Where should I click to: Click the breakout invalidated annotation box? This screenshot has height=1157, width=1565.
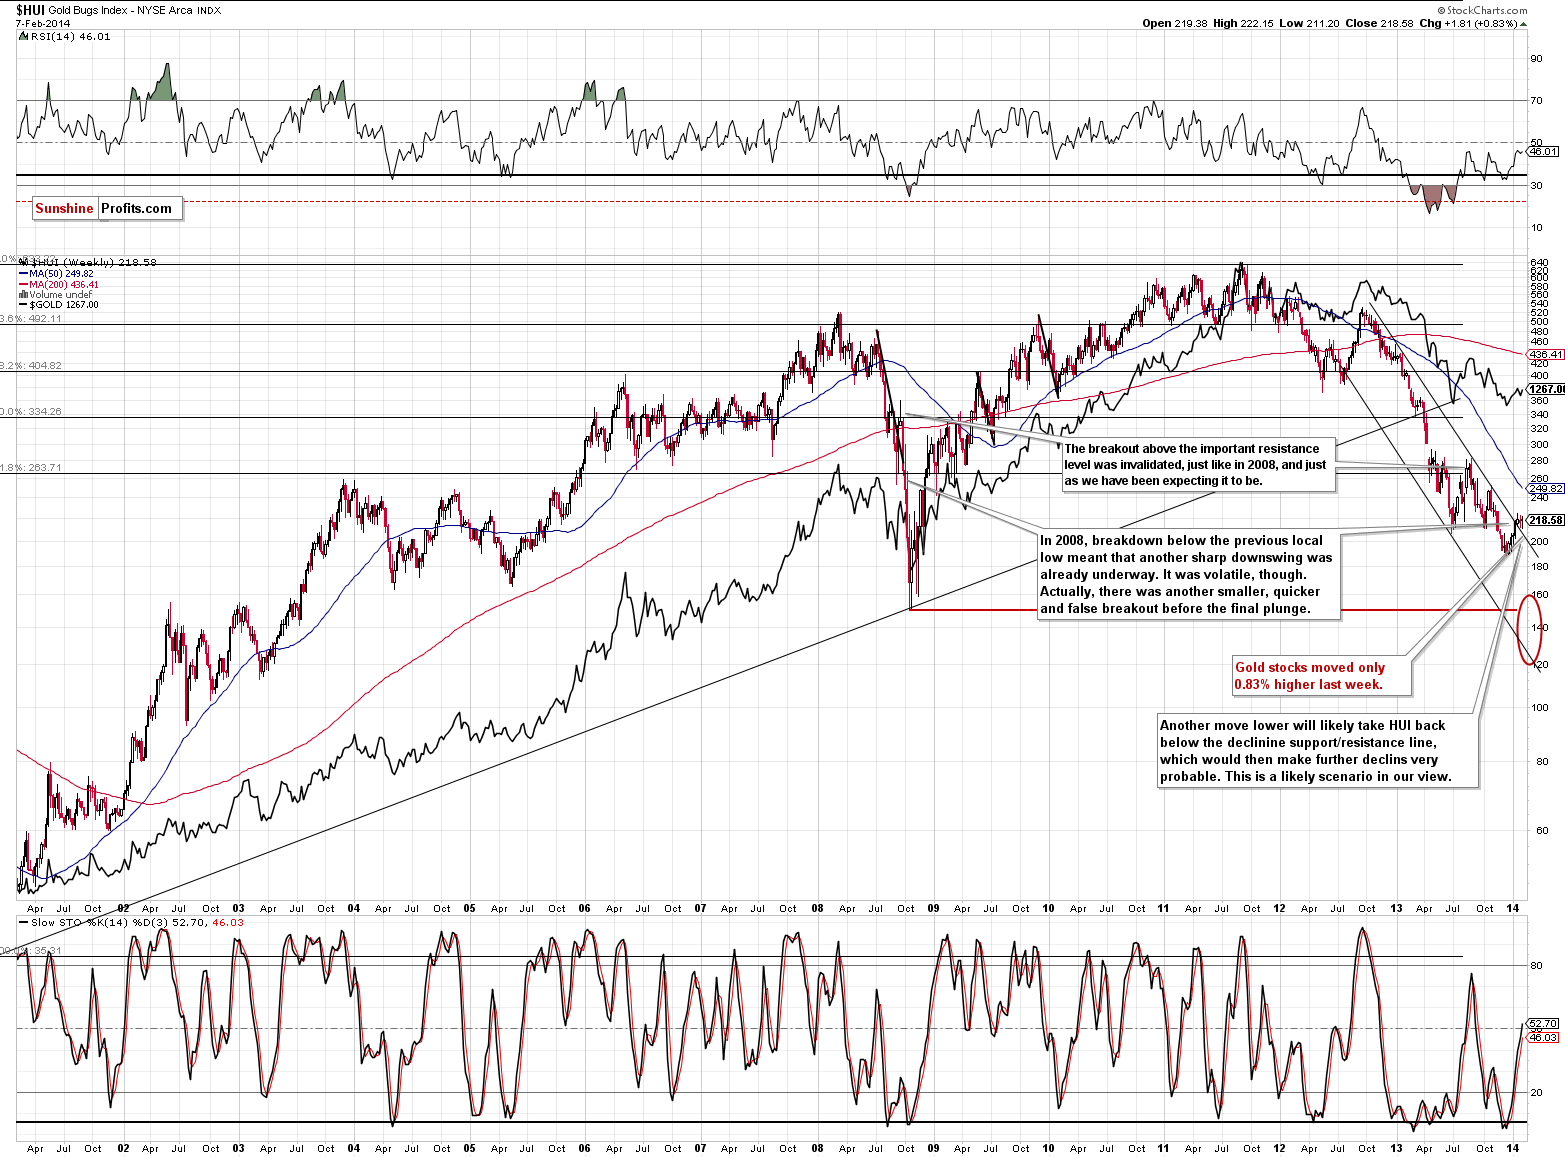tap(1198, 465)
